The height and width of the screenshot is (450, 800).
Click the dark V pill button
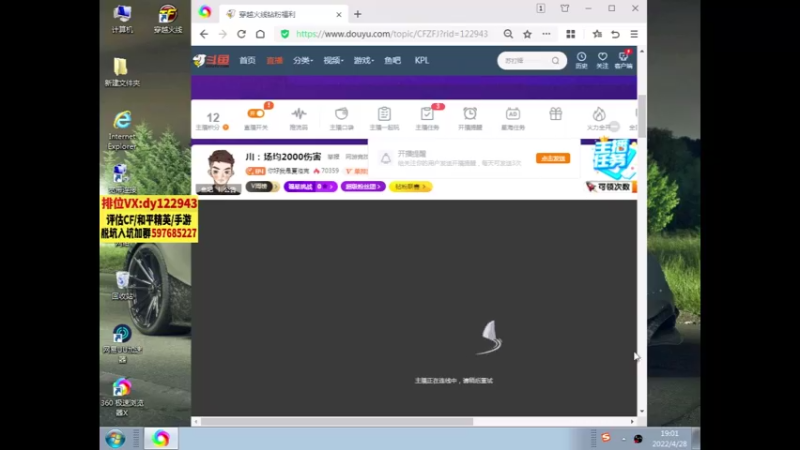[262, 187]
